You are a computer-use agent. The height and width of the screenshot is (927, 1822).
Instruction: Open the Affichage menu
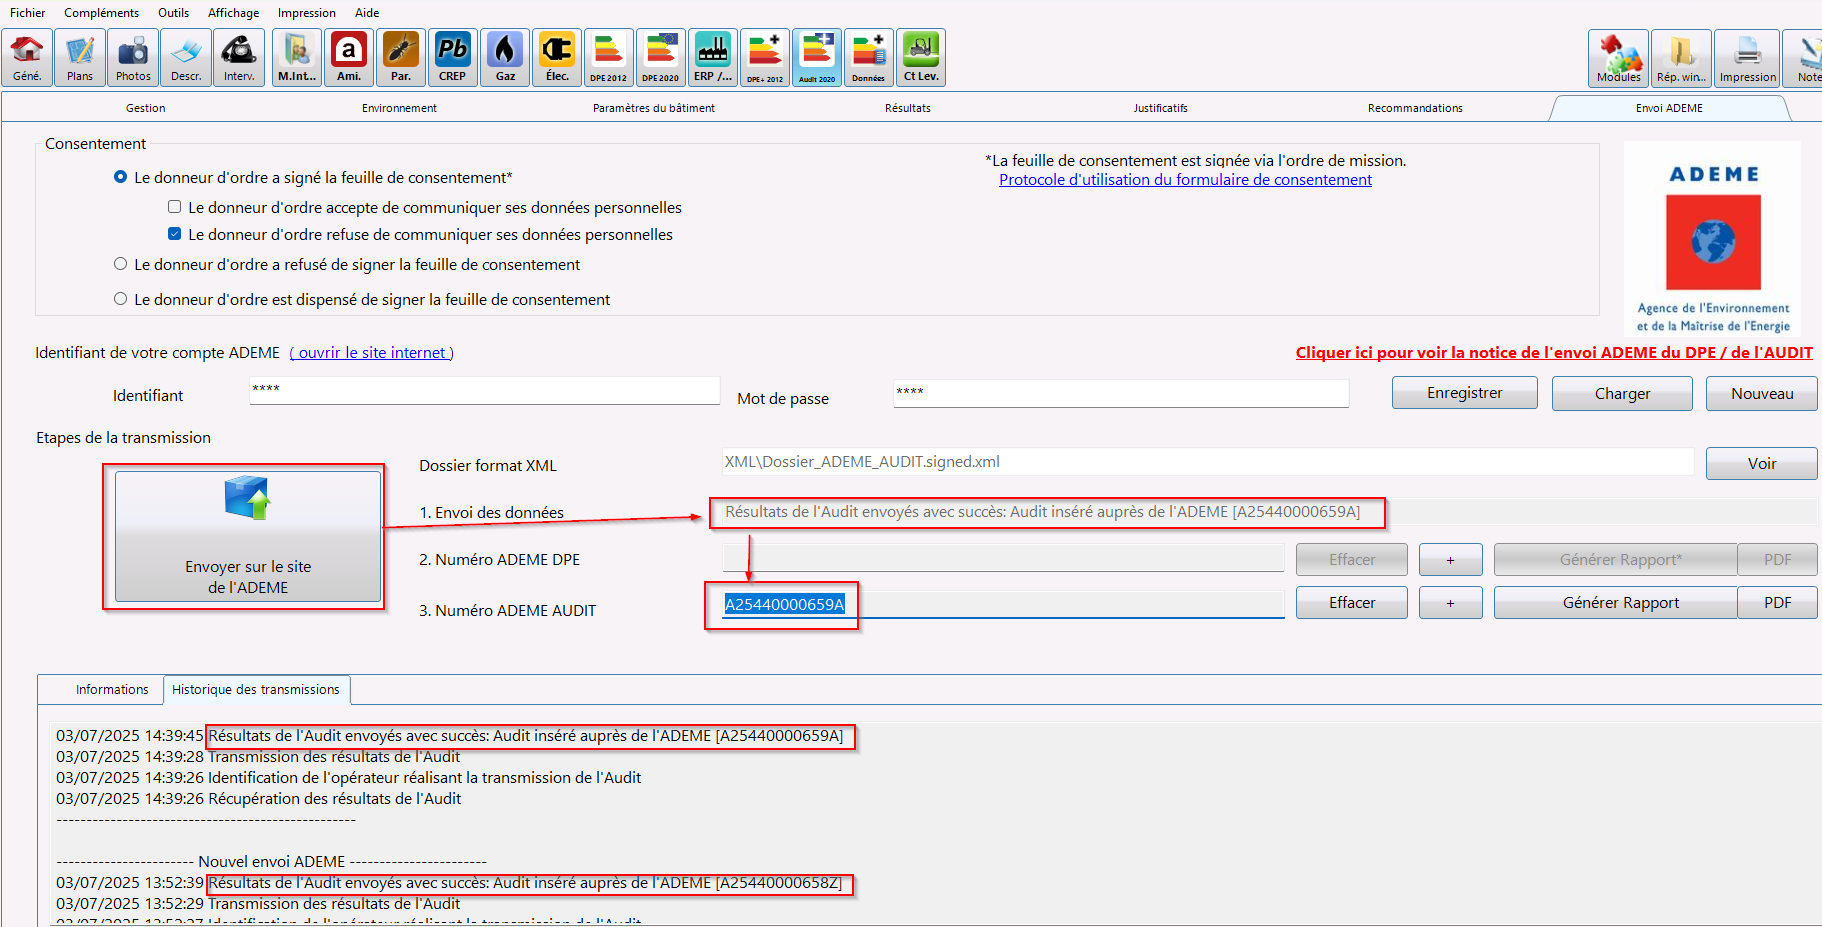233,13
